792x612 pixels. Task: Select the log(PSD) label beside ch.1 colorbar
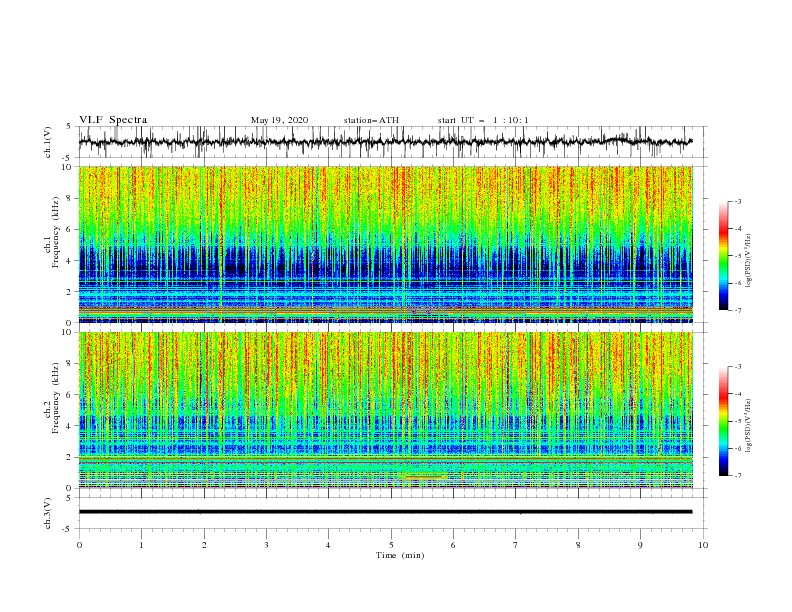(750, 261)
